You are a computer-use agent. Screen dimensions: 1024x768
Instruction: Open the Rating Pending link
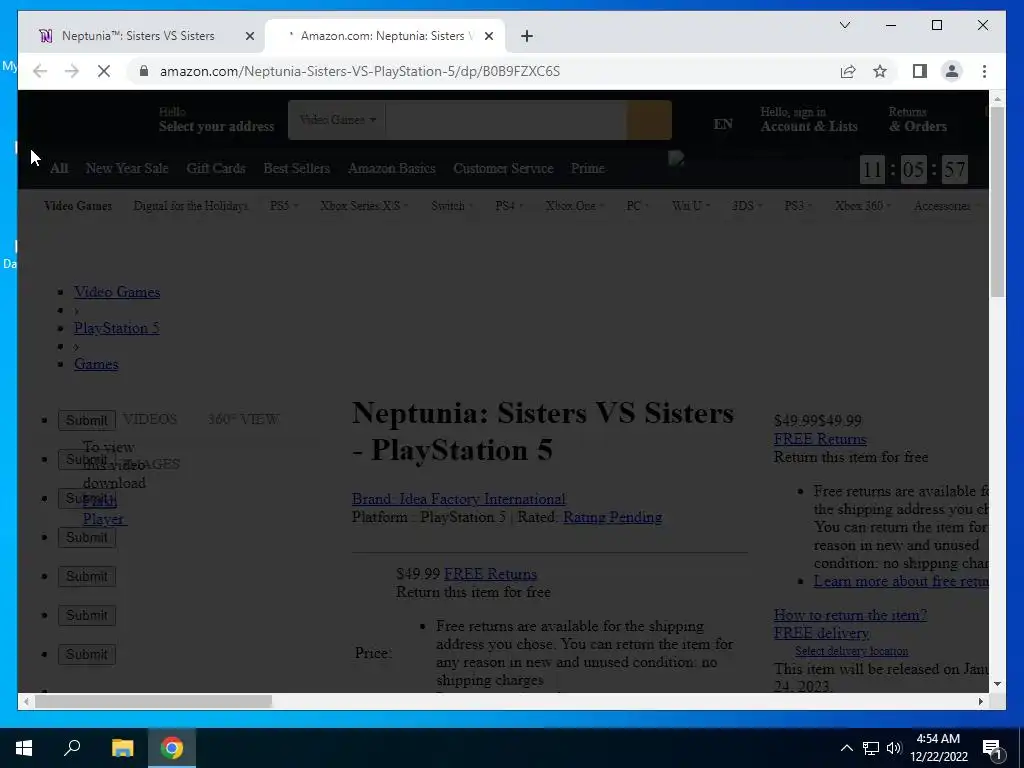pyautogui.click(x=613, y=517)
